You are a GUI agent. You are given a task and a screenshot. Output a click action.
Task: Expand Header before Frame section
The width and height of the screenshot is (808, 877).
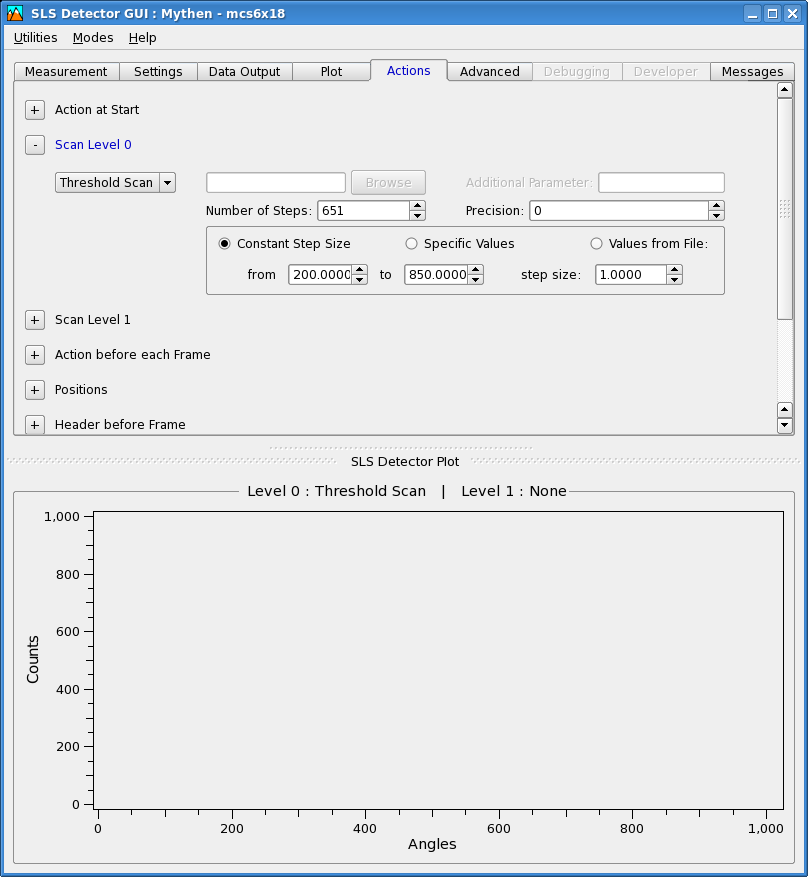pyautogui.click(x=35, y=425)
